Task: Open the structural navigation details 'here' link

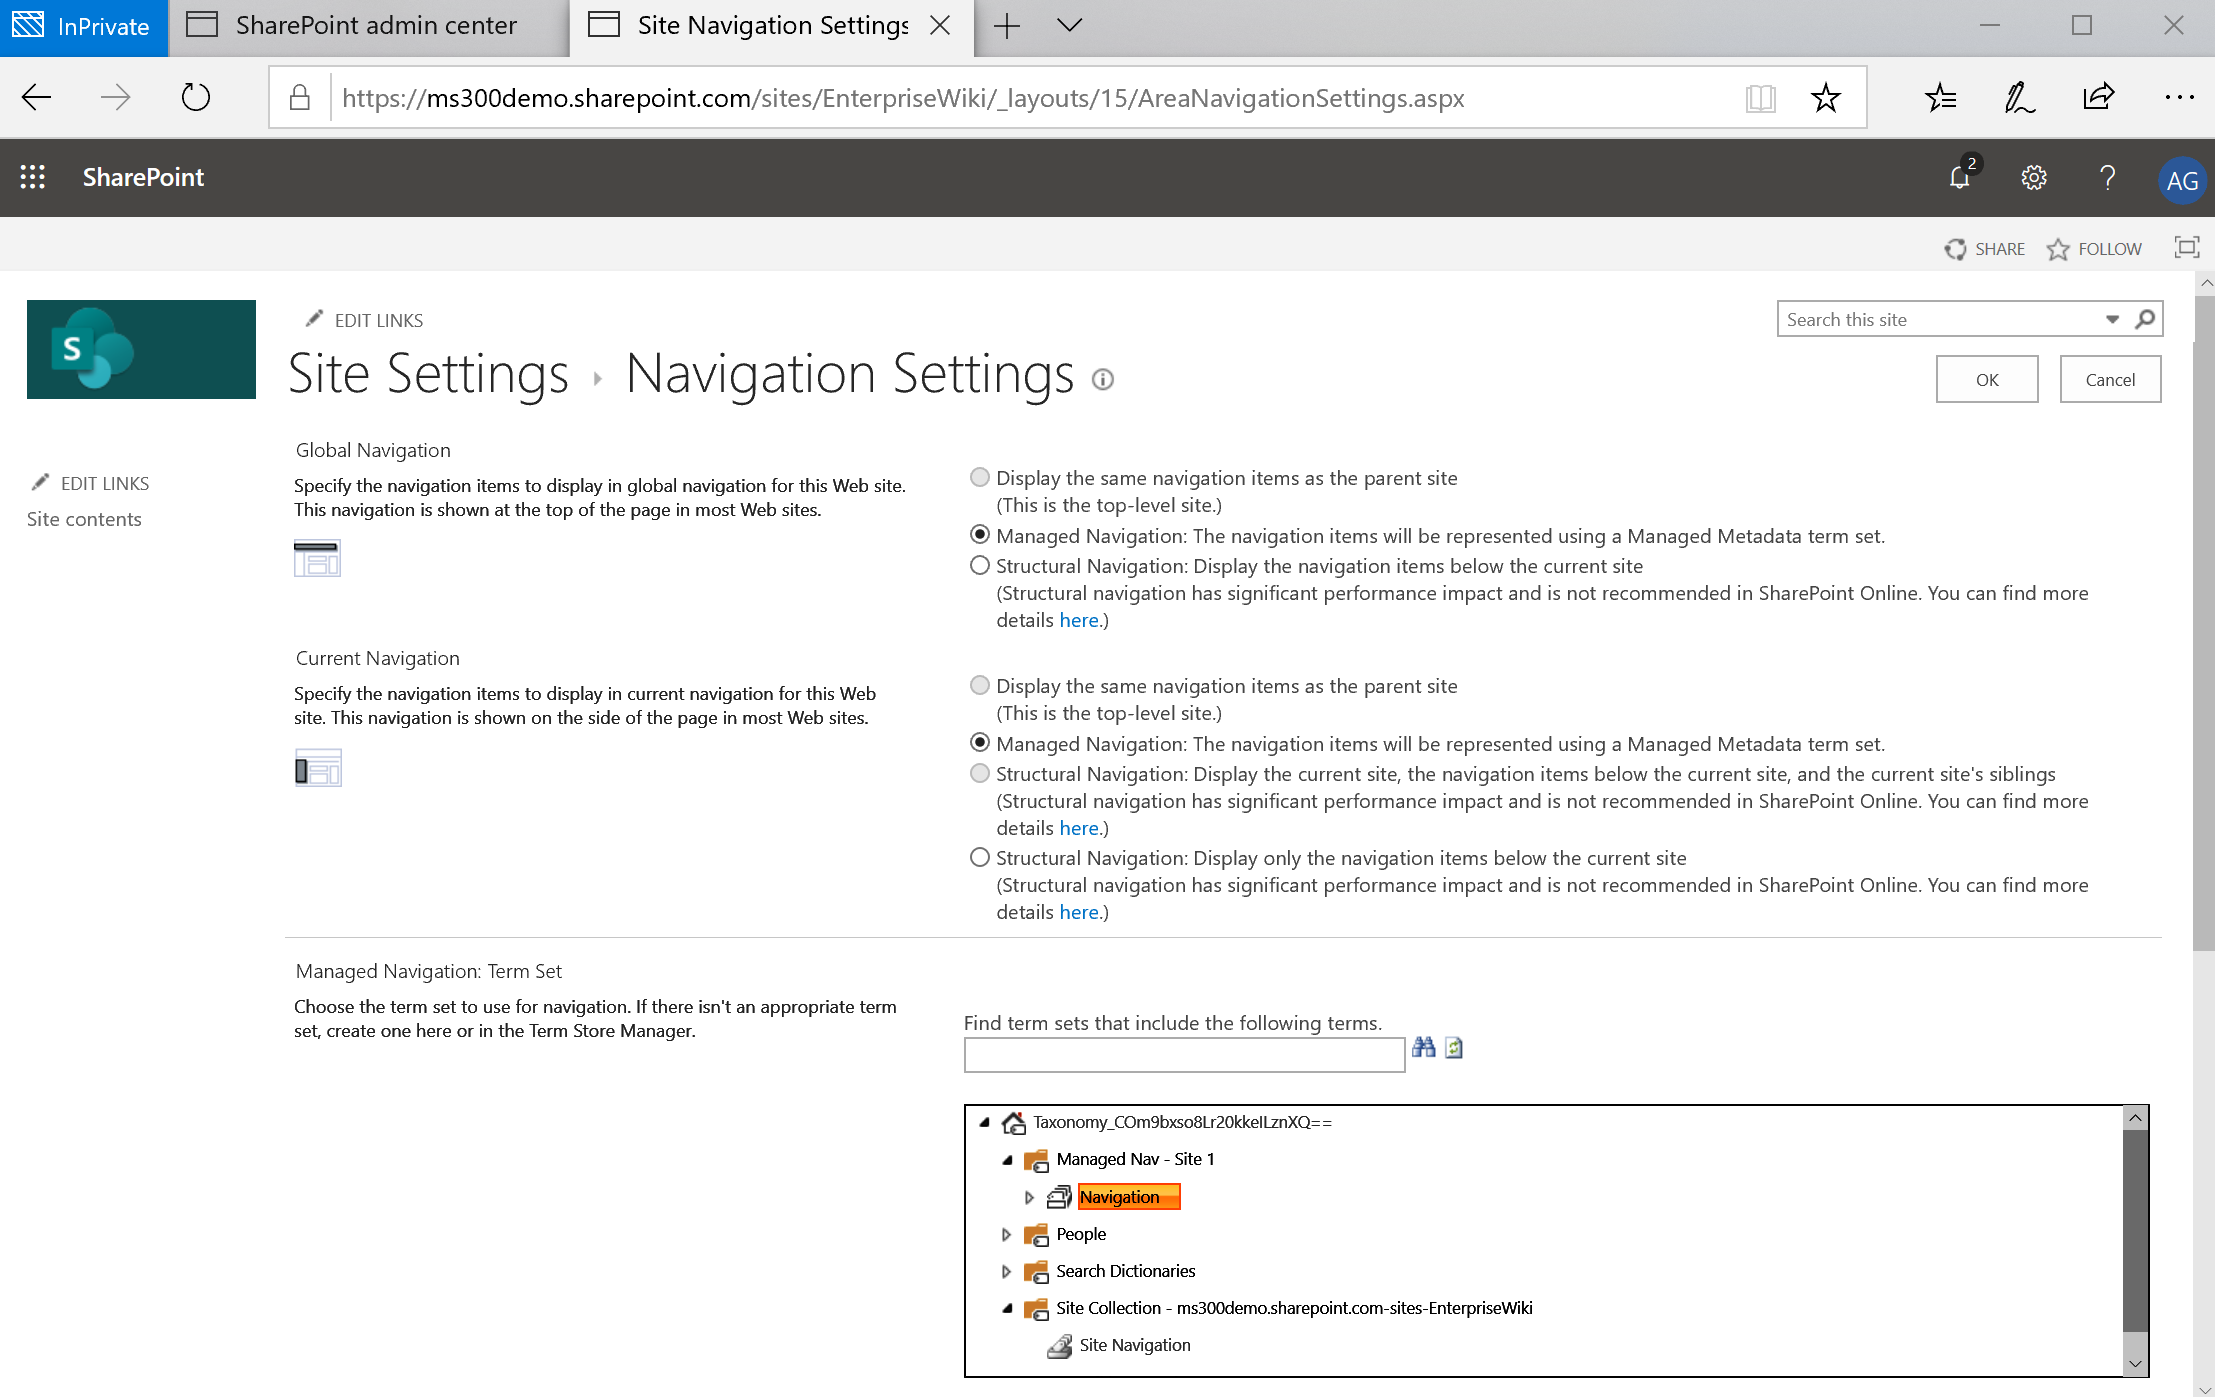Action: click(1078, 620)
